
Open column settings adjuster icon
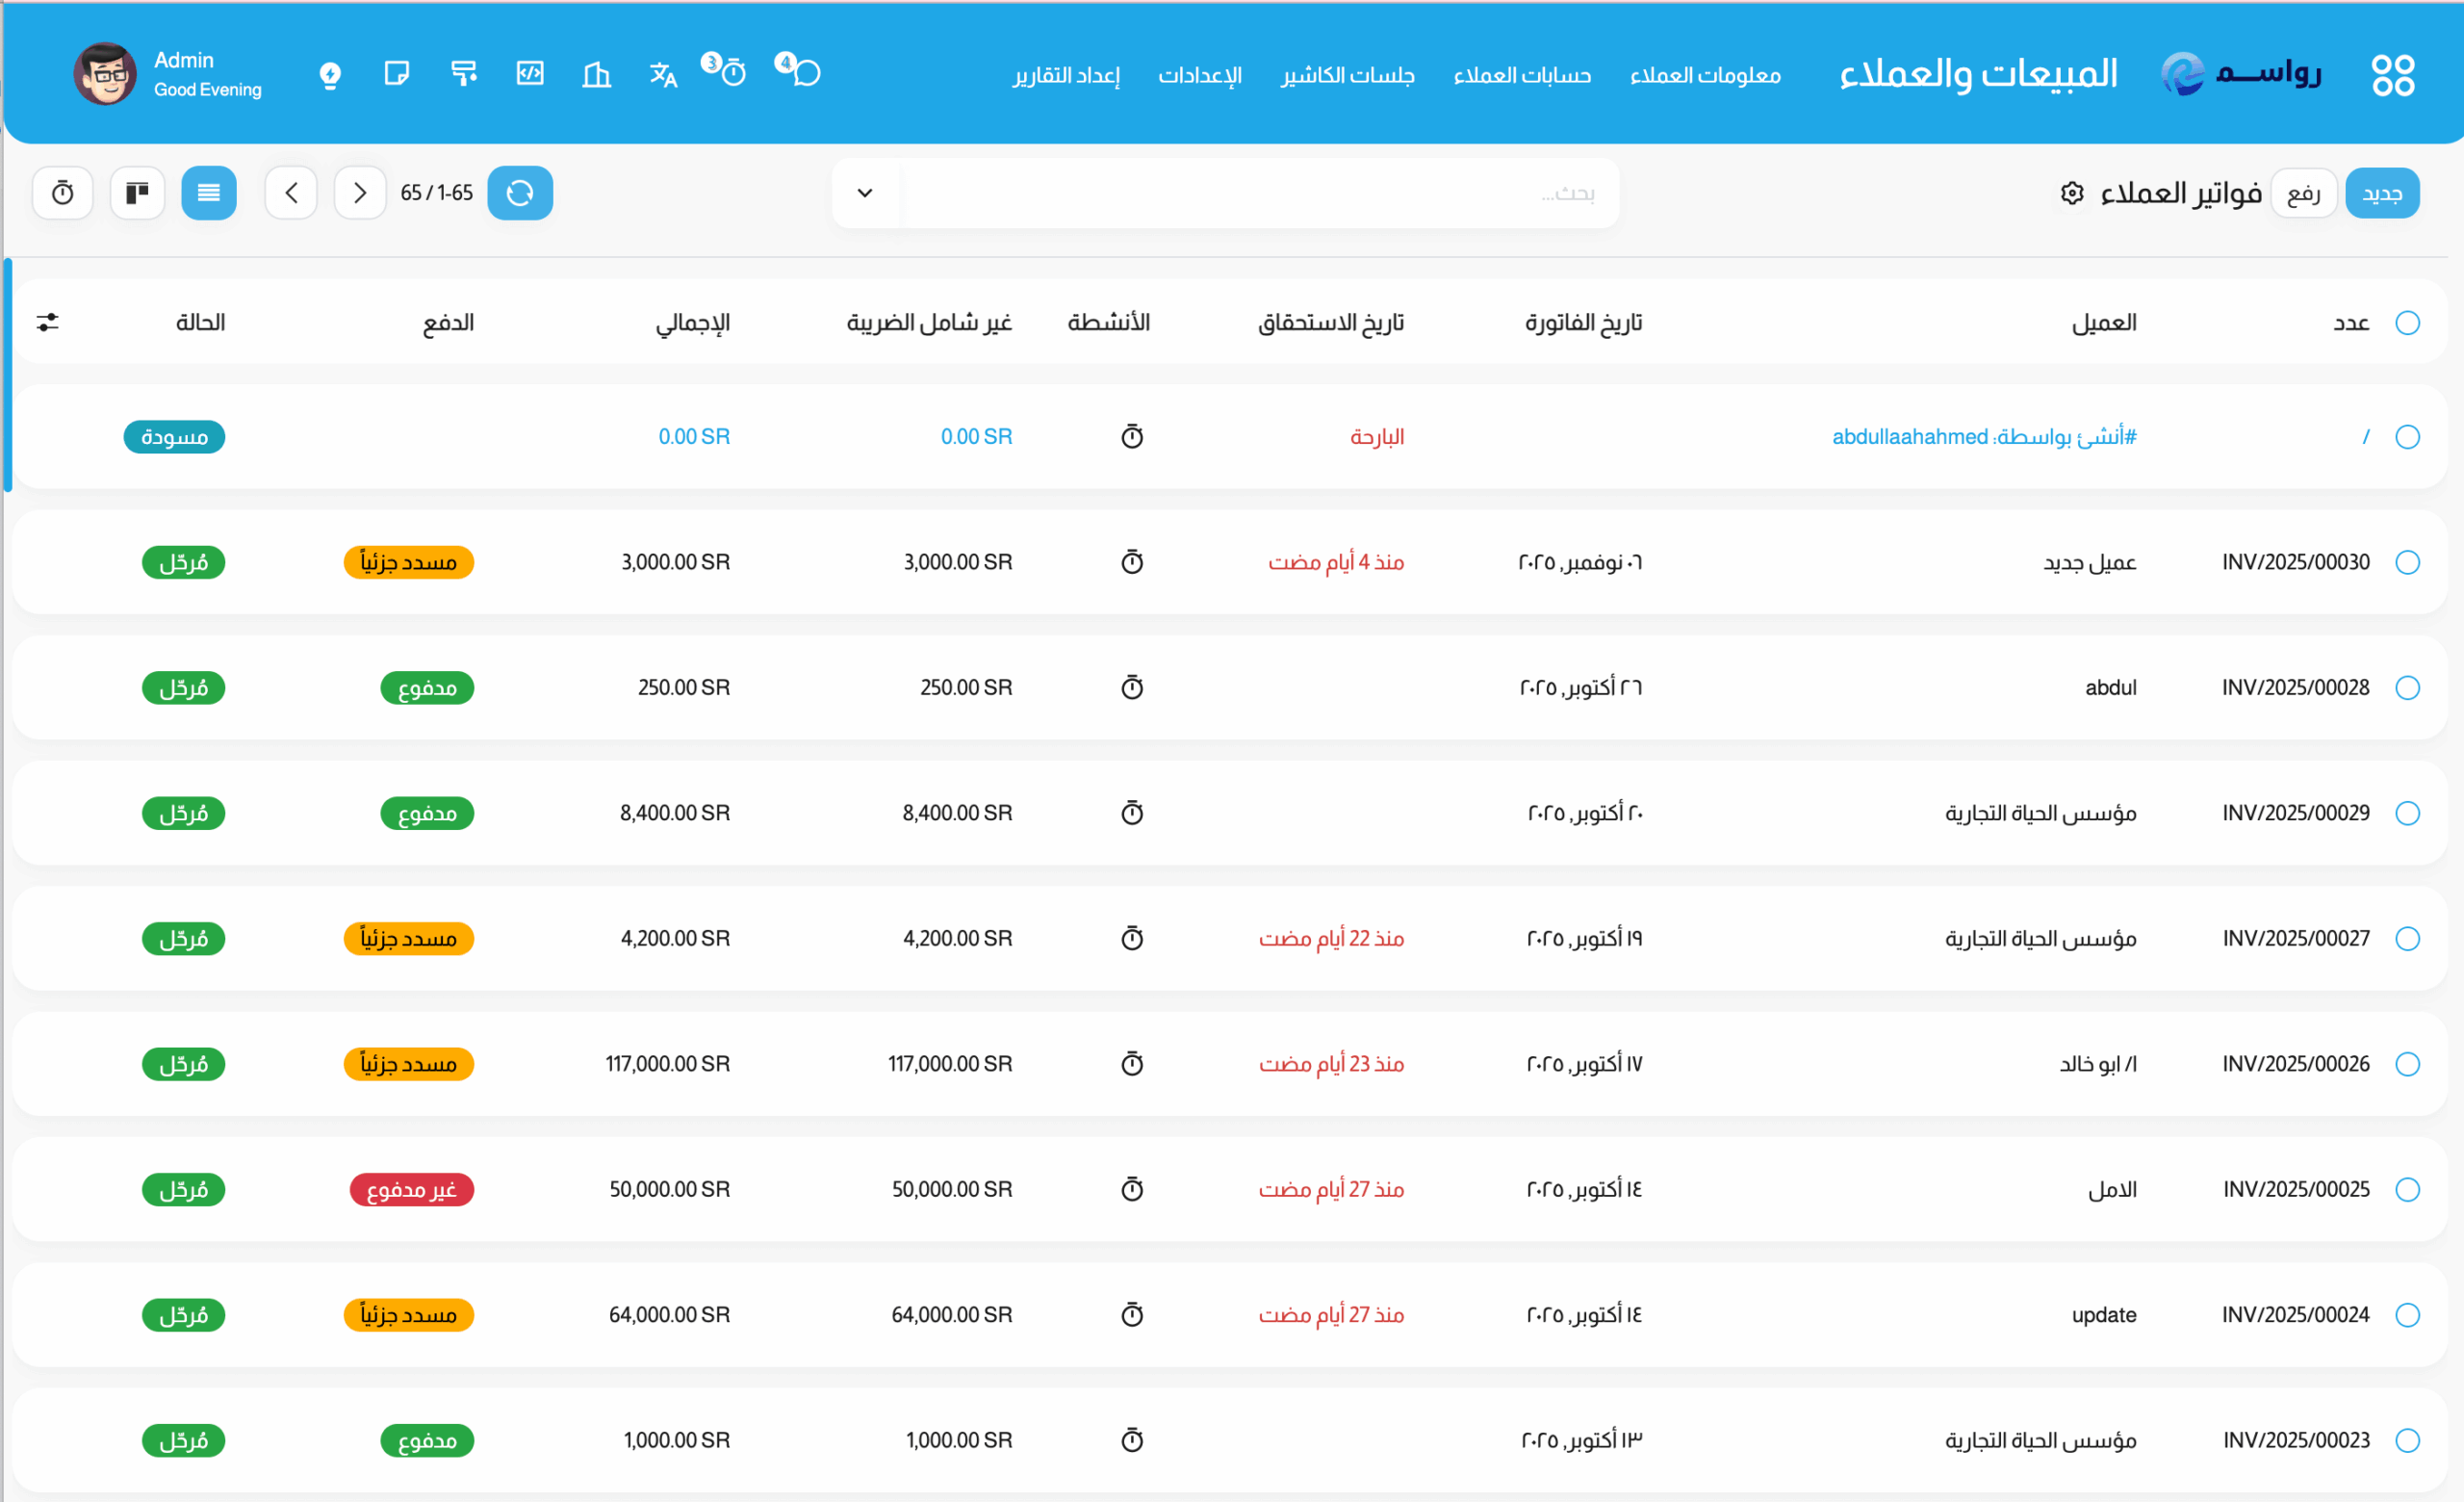48,322
